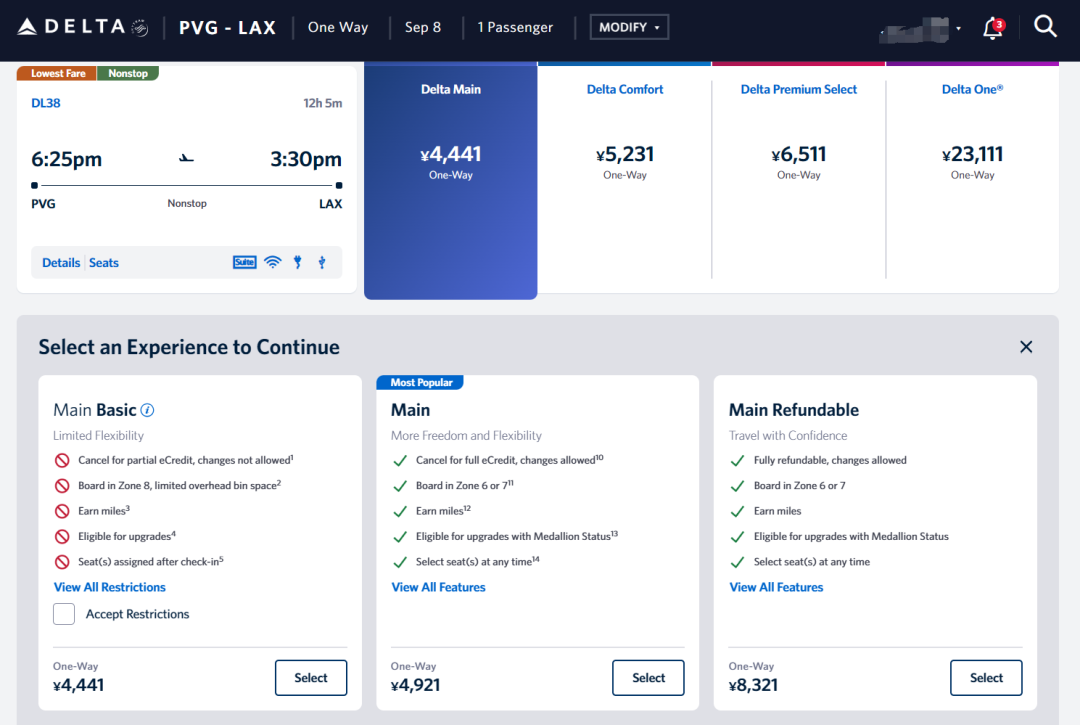Viewport: 1080px width, 725px height.
Task: Click the USB port amenity icon
Action: pos(321,262)
